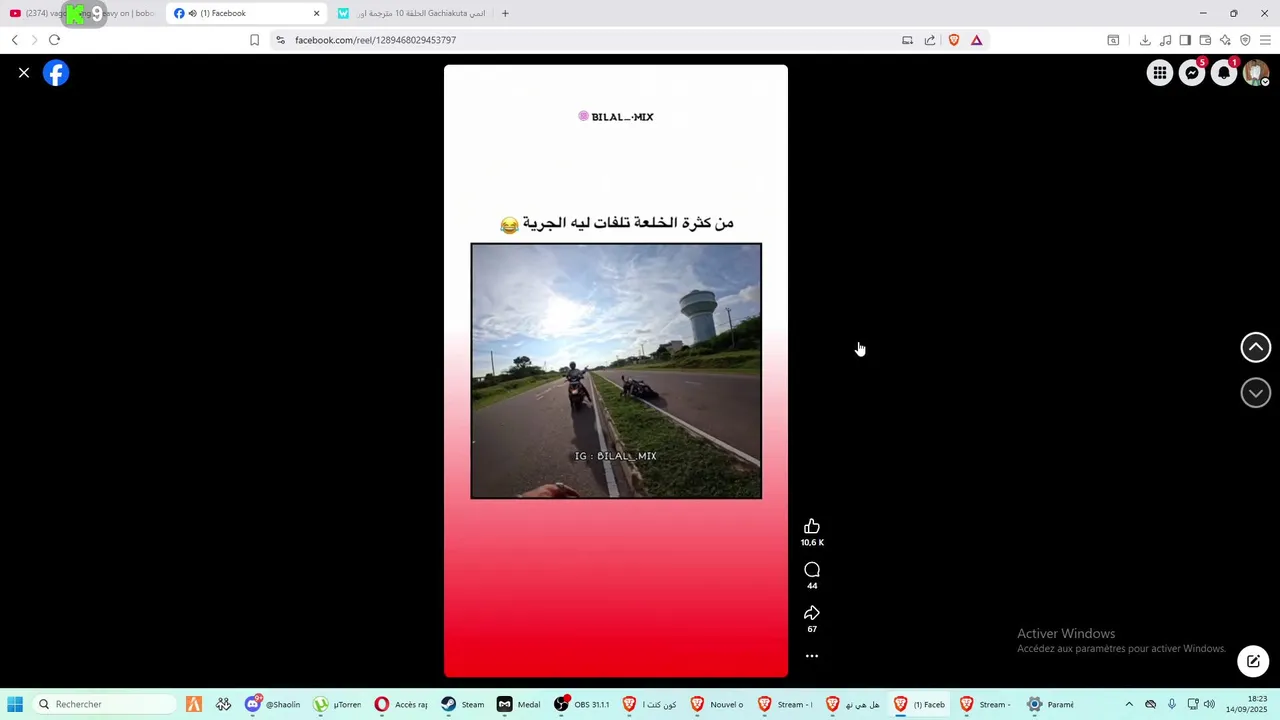
Task: View site information icon in address bar
Action: coord(280,40)
